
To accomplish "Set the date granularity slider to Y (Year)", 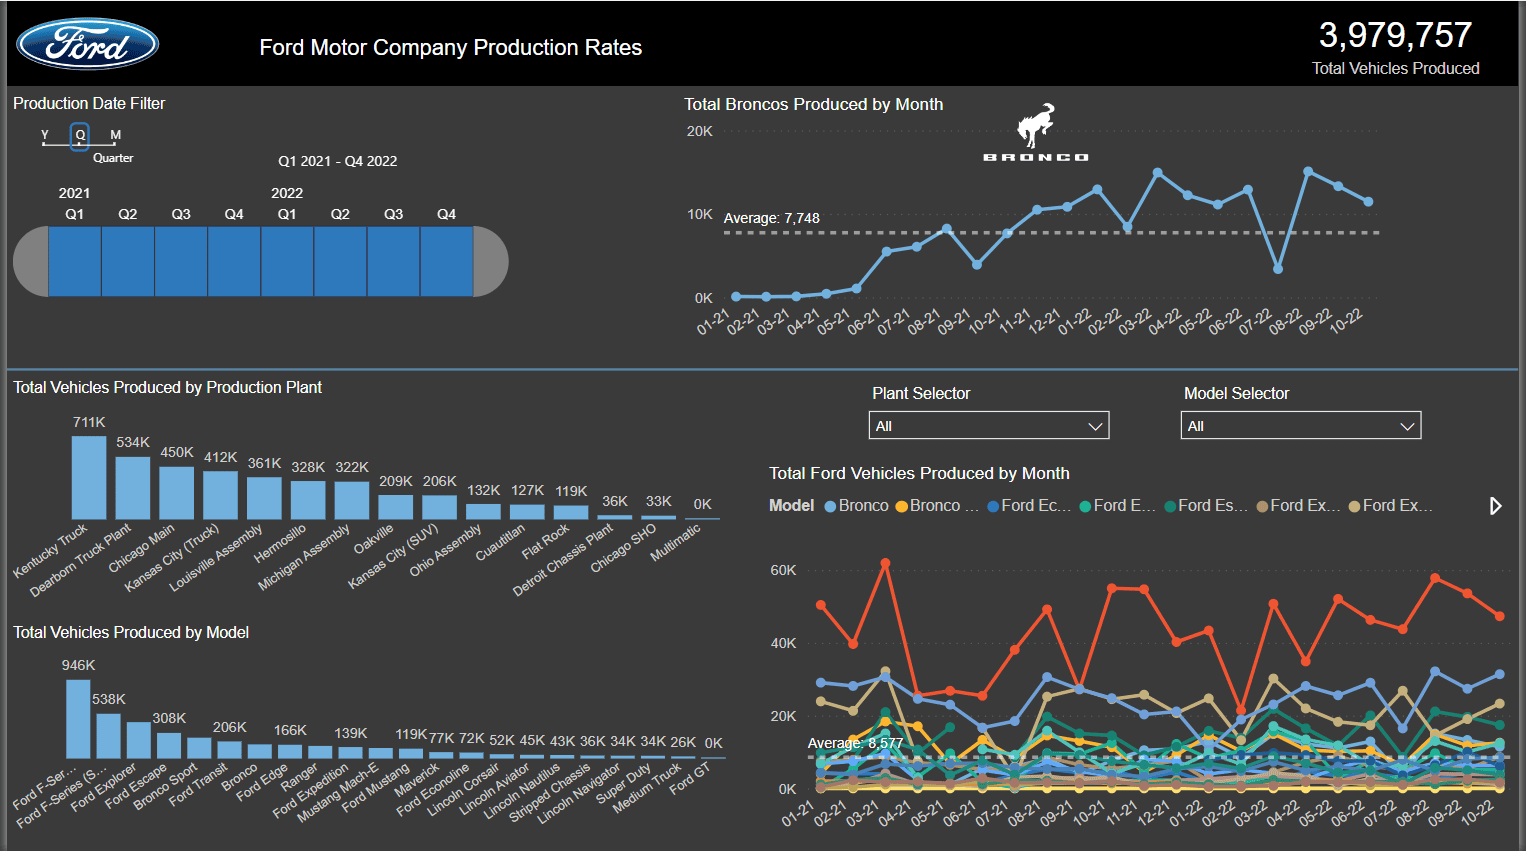I will pyautogui.click(x=44, y=137).
